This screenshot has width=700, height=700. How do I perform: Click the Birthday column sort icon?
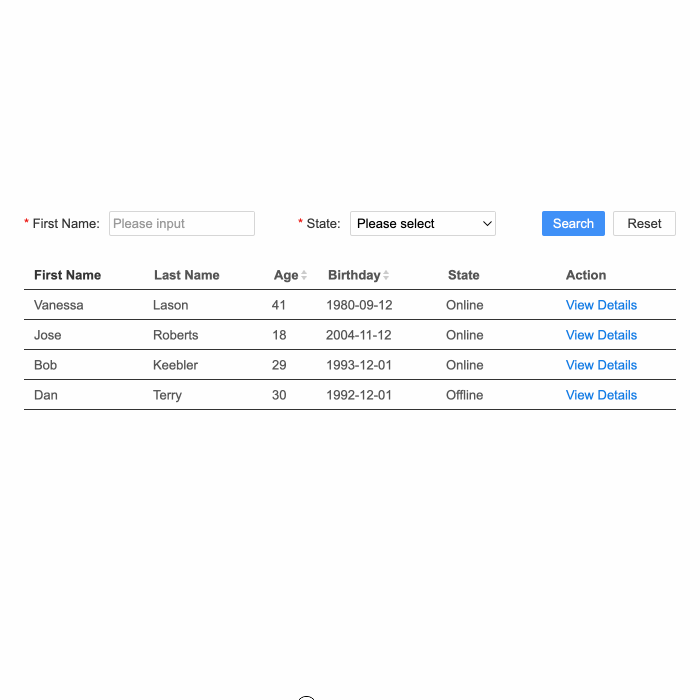pos(386,275)
